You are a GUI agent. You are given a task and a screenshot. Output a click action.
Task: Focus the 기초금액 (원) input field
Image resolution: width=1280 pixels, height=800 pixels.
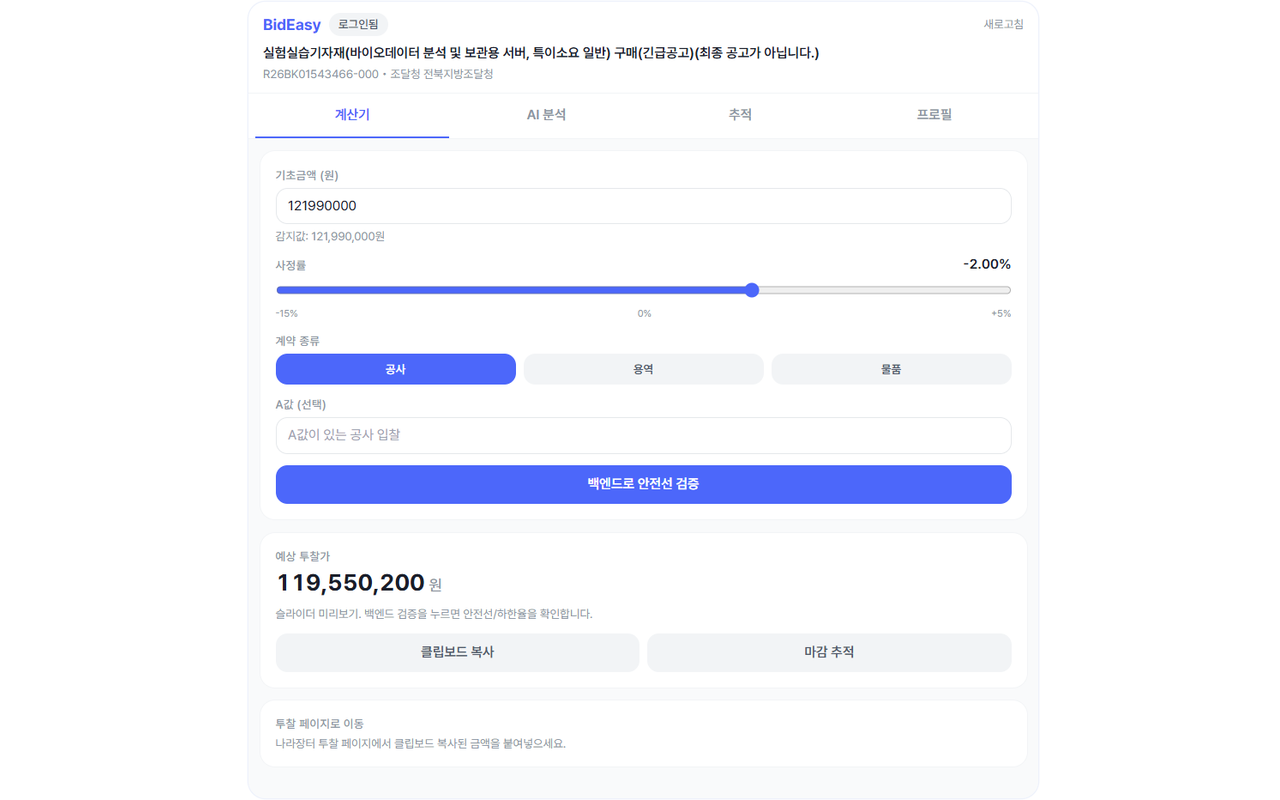click(643, 206)
